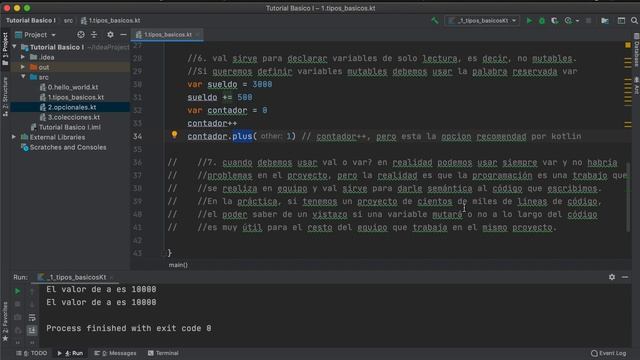Click the yellow lightbulb intention on line 34
The height and width of the screenshot is (360, 640).
174,134
